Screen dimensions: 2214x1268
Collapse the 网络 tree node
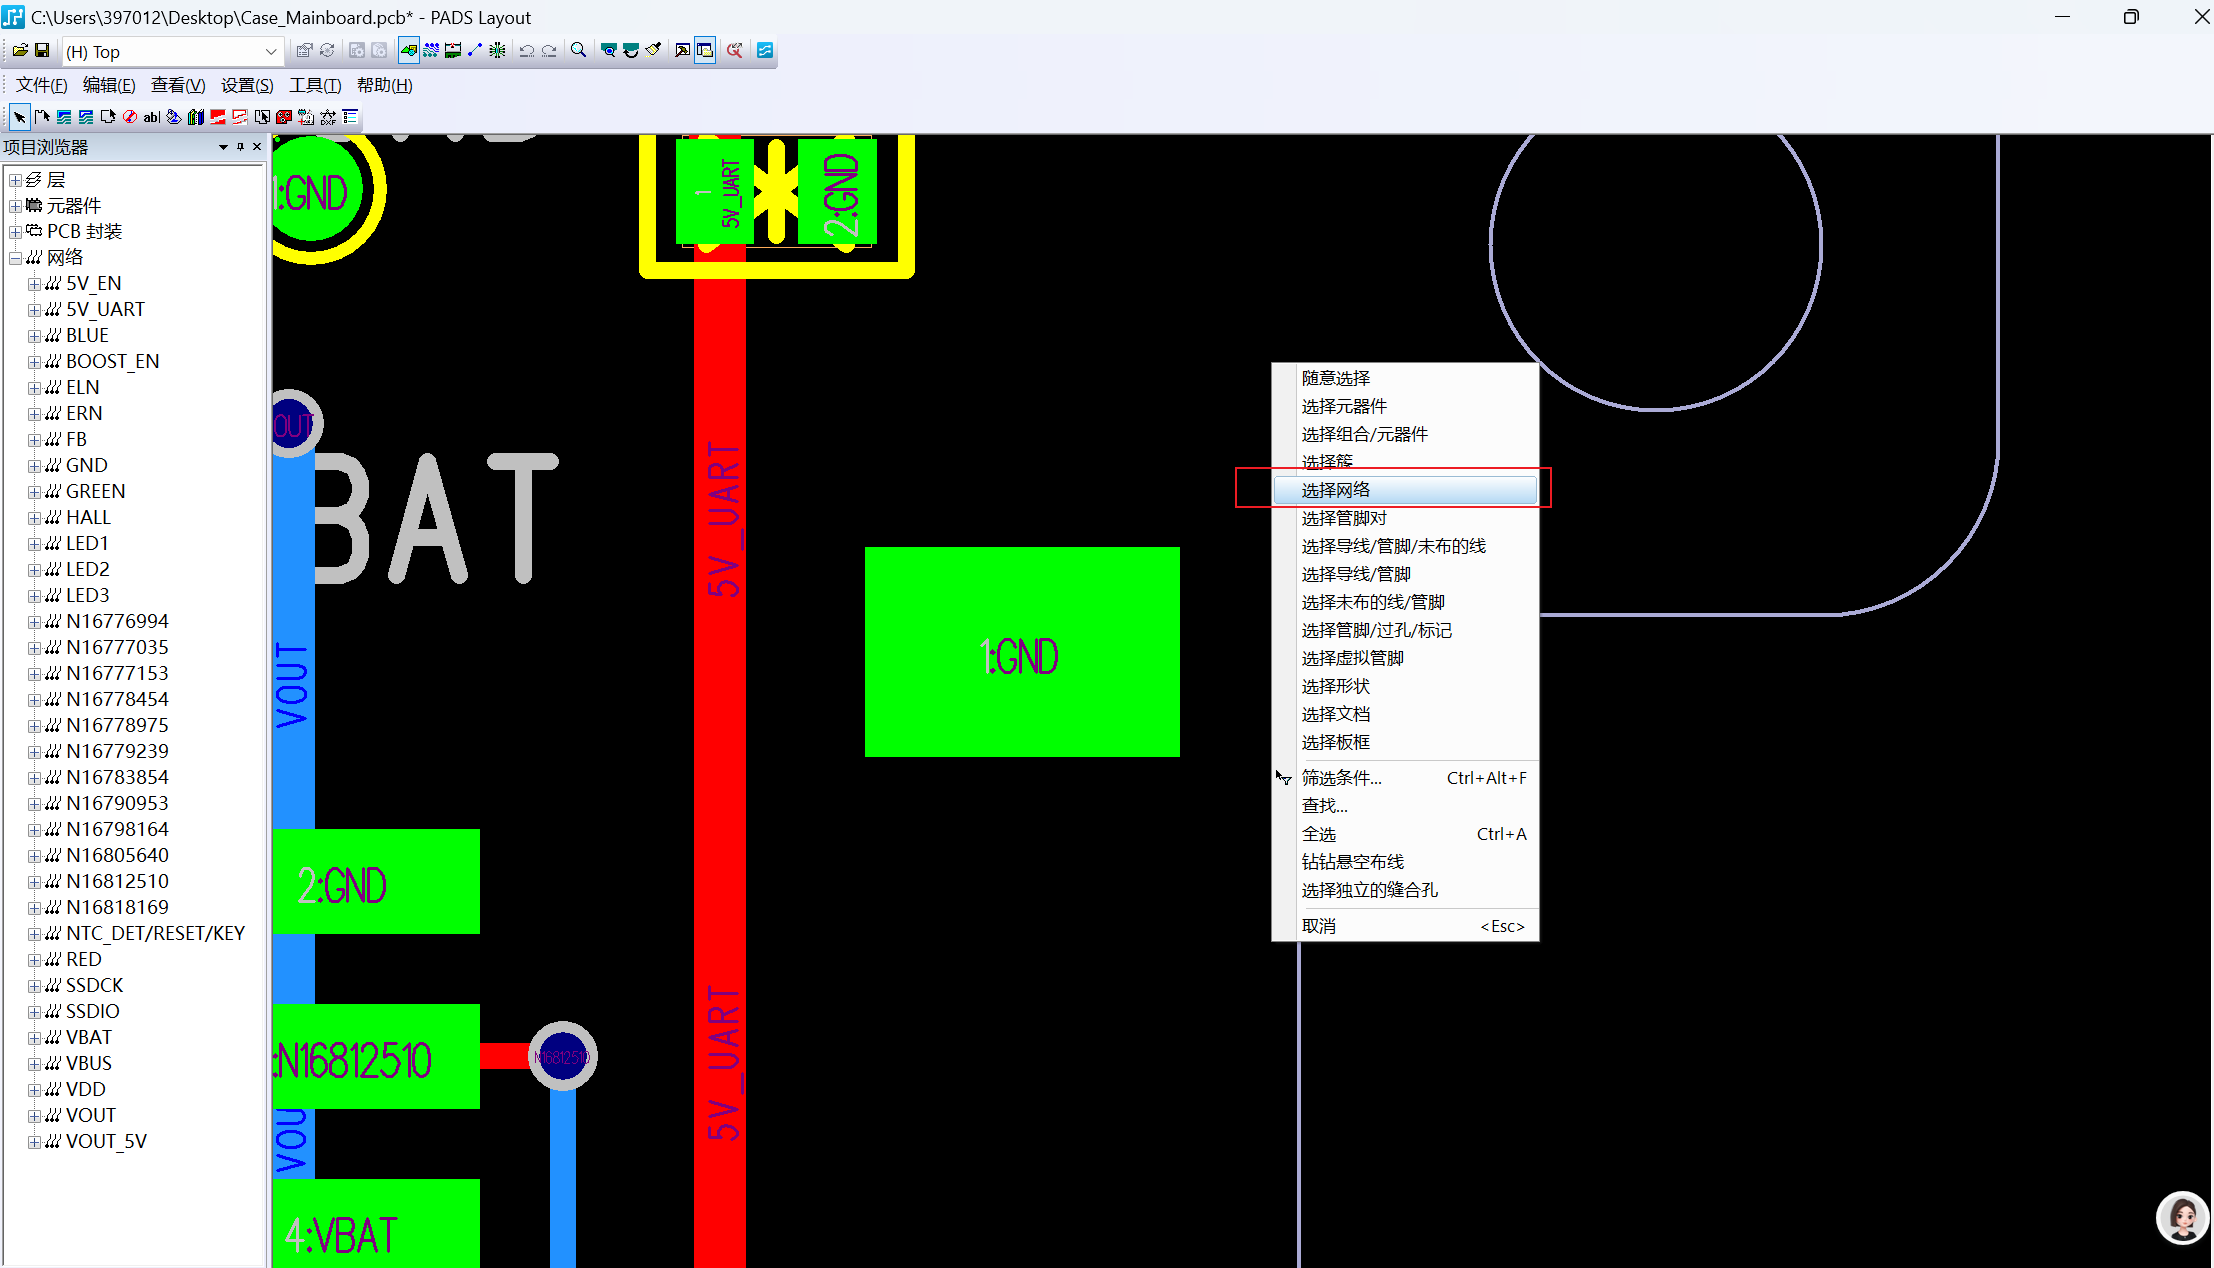pyautogui.click(x=15, y=258)
